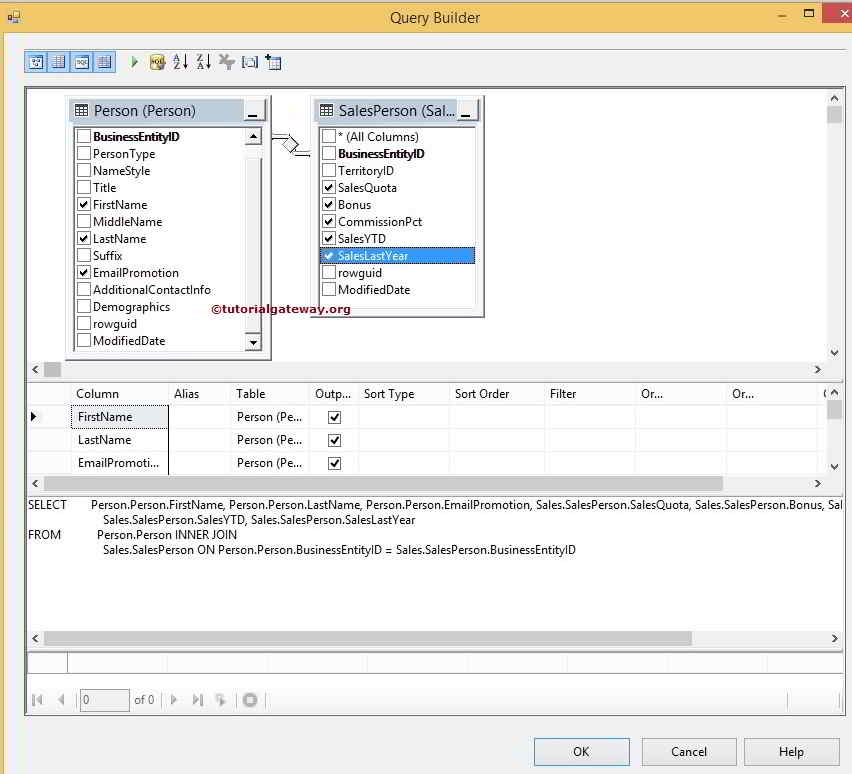Toggle the Results pane
Screen dimensions: 852x774
[105, 61]
